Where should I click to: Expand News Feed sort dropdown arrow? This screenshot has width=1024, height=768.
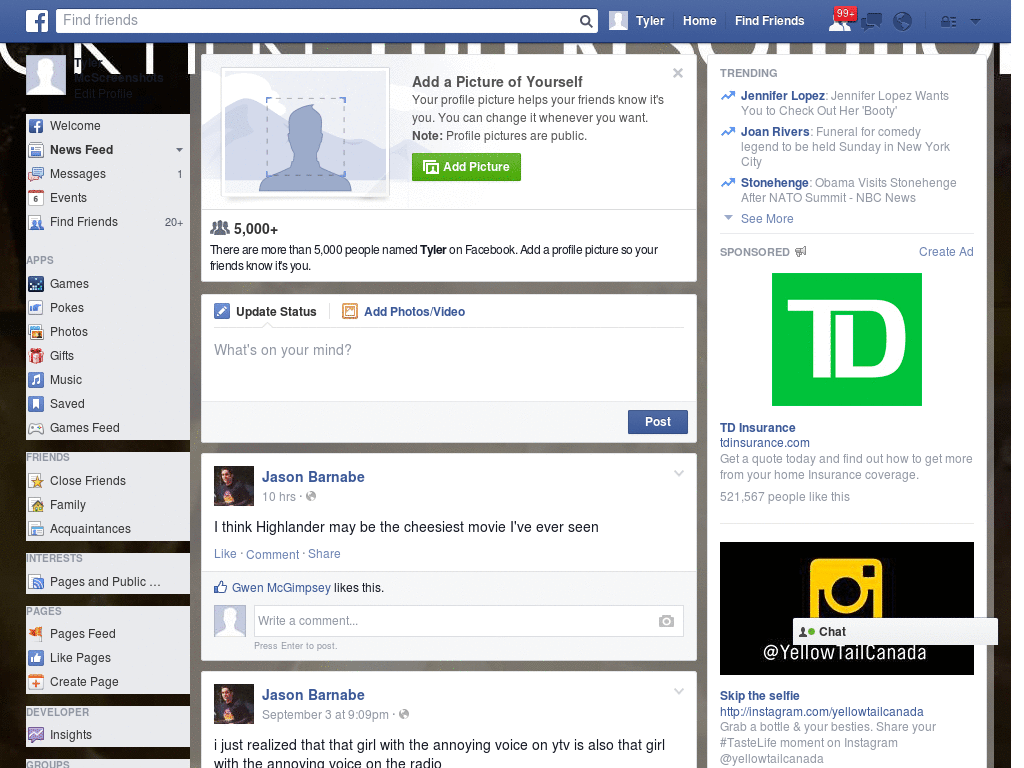coord(179,150)
